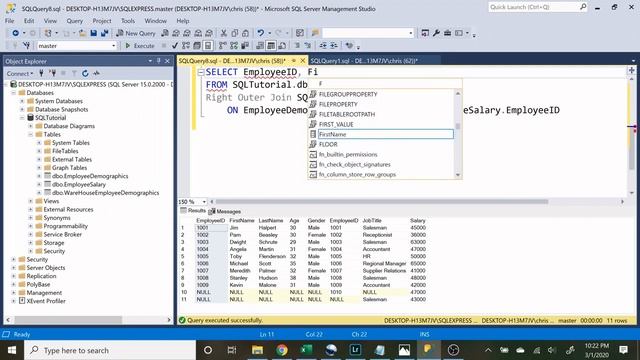The height and width of the screenshot is (360, 640).
Task: Click the Copy icon in toolbar
Action: (x=235, y=33)
